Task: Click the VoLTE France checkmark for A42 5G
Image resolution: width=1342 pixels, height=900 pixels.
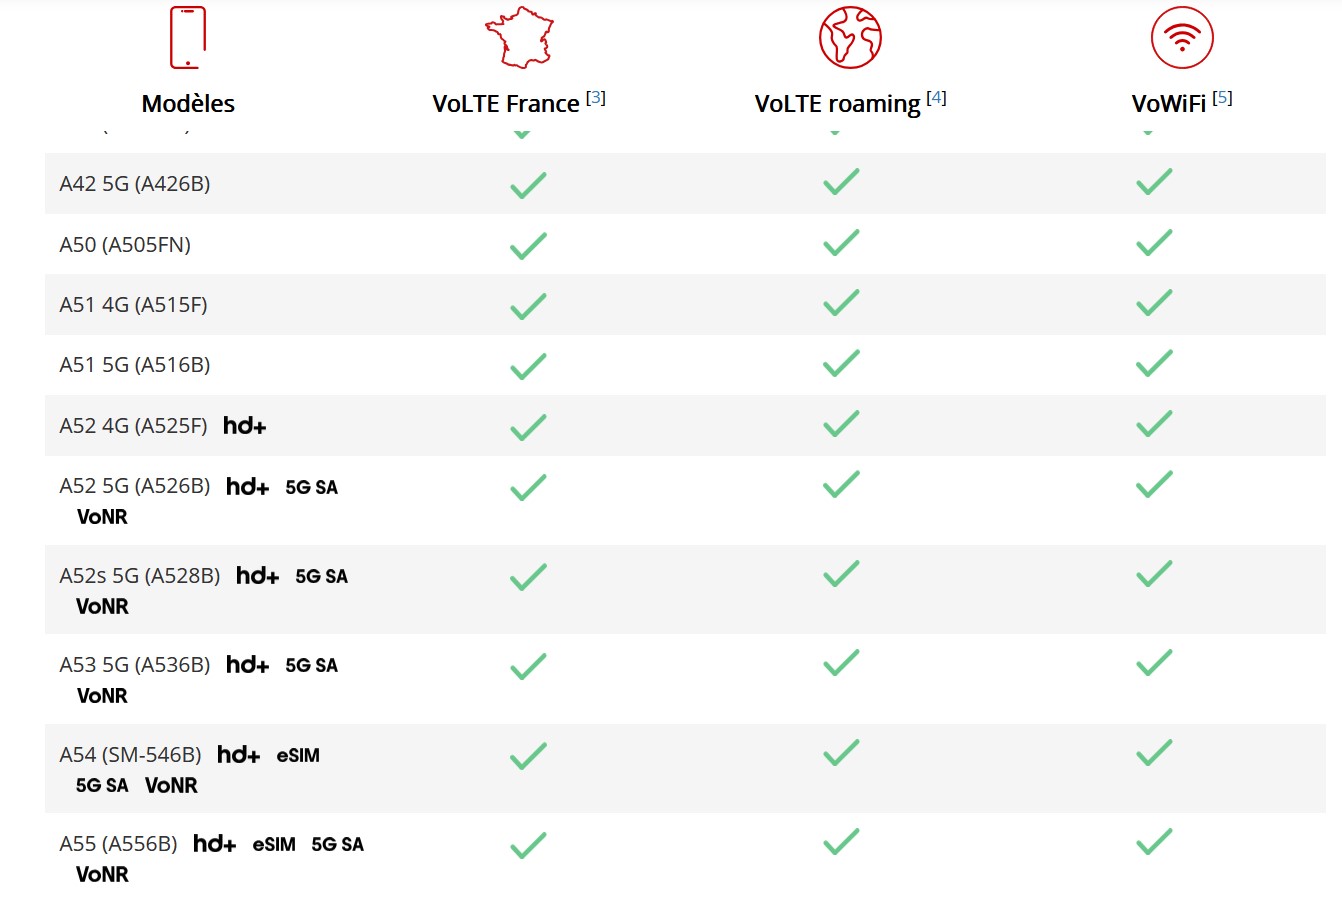Action: tap(528, 185)
